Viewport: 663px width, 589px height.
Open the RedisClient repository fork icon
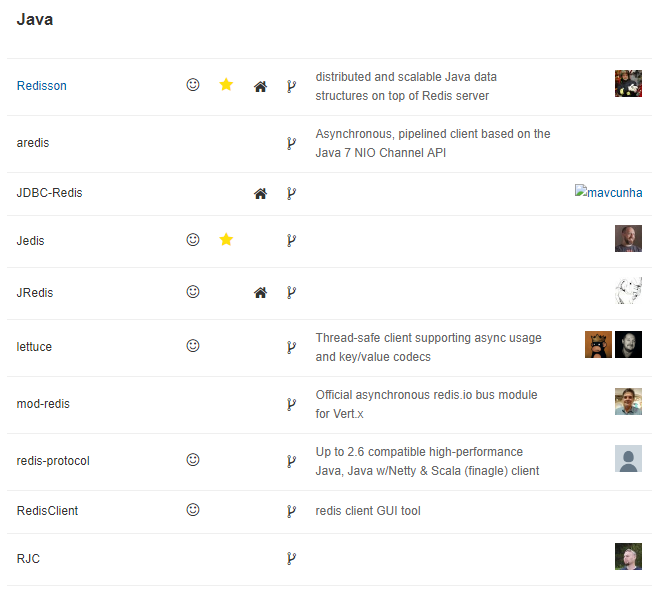[291, 511]
